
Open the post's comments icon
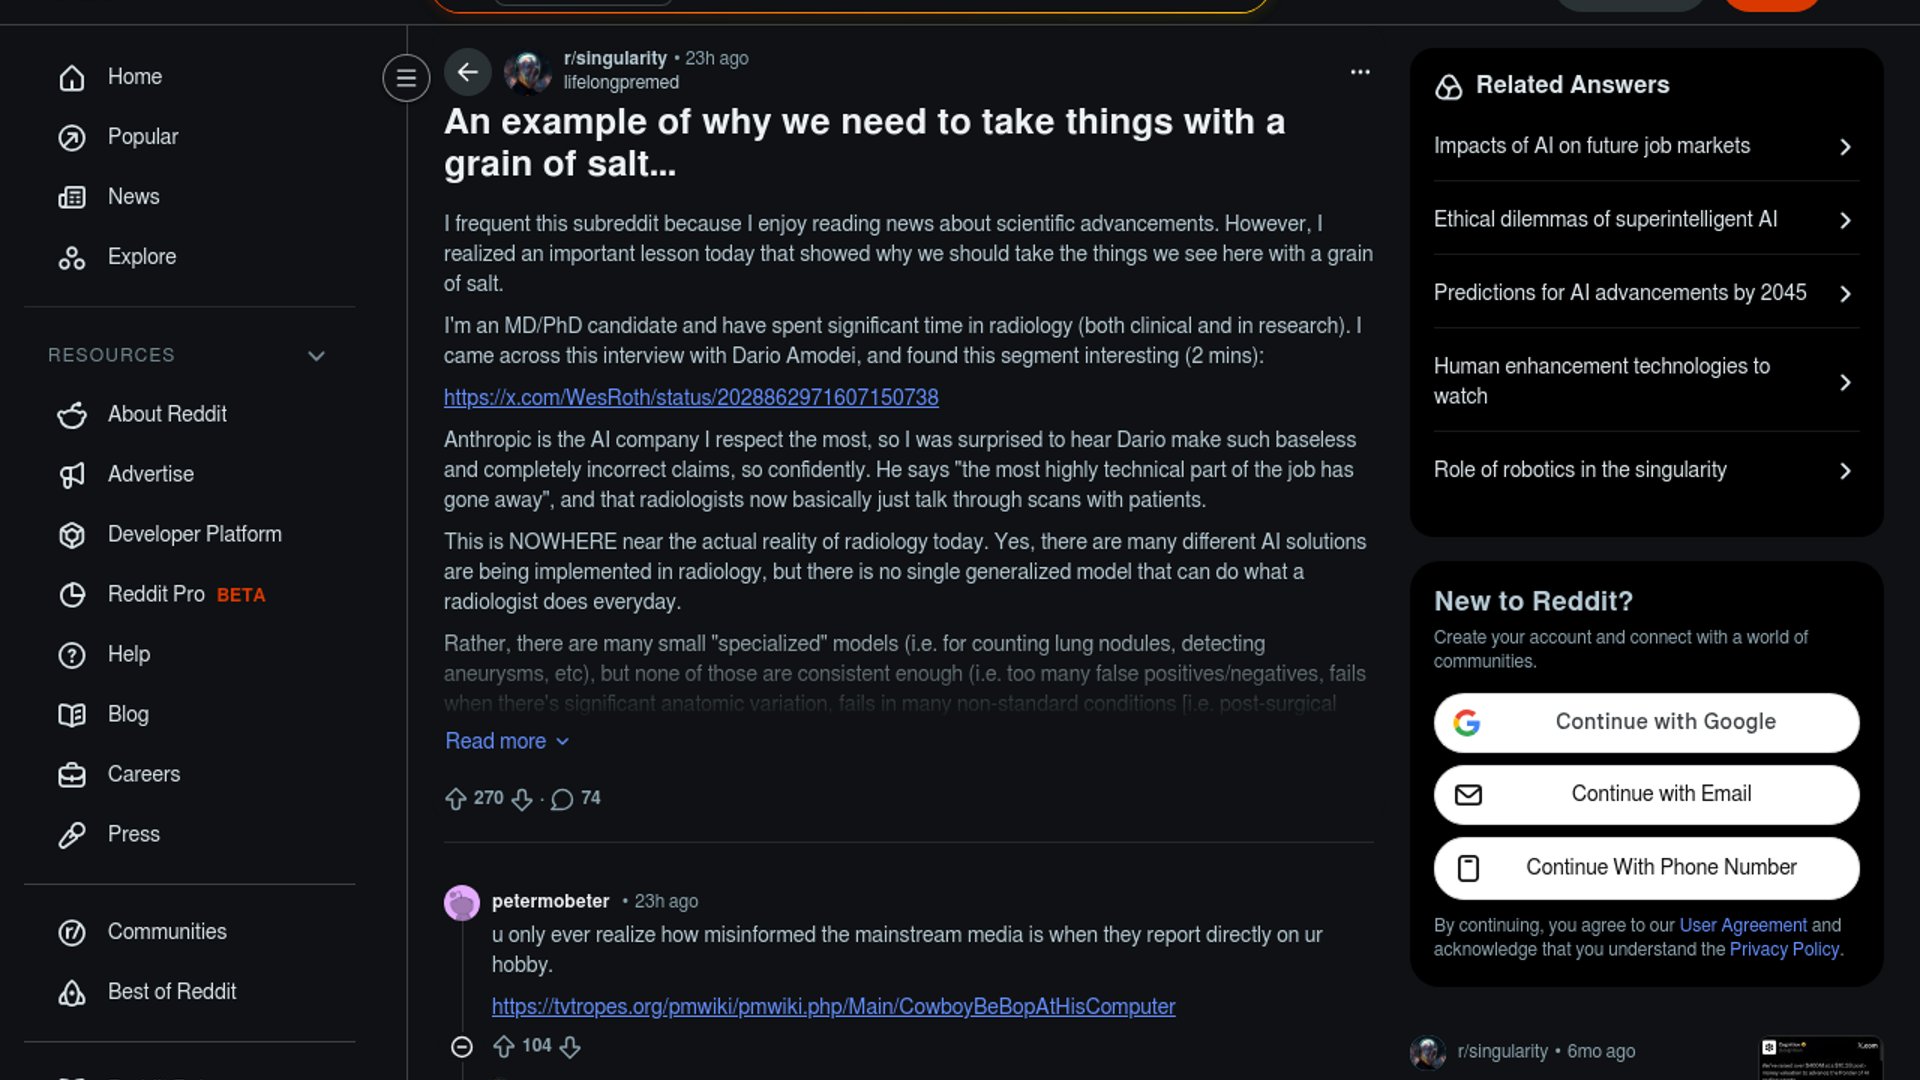pyautogui.click(x=562, y=799)
